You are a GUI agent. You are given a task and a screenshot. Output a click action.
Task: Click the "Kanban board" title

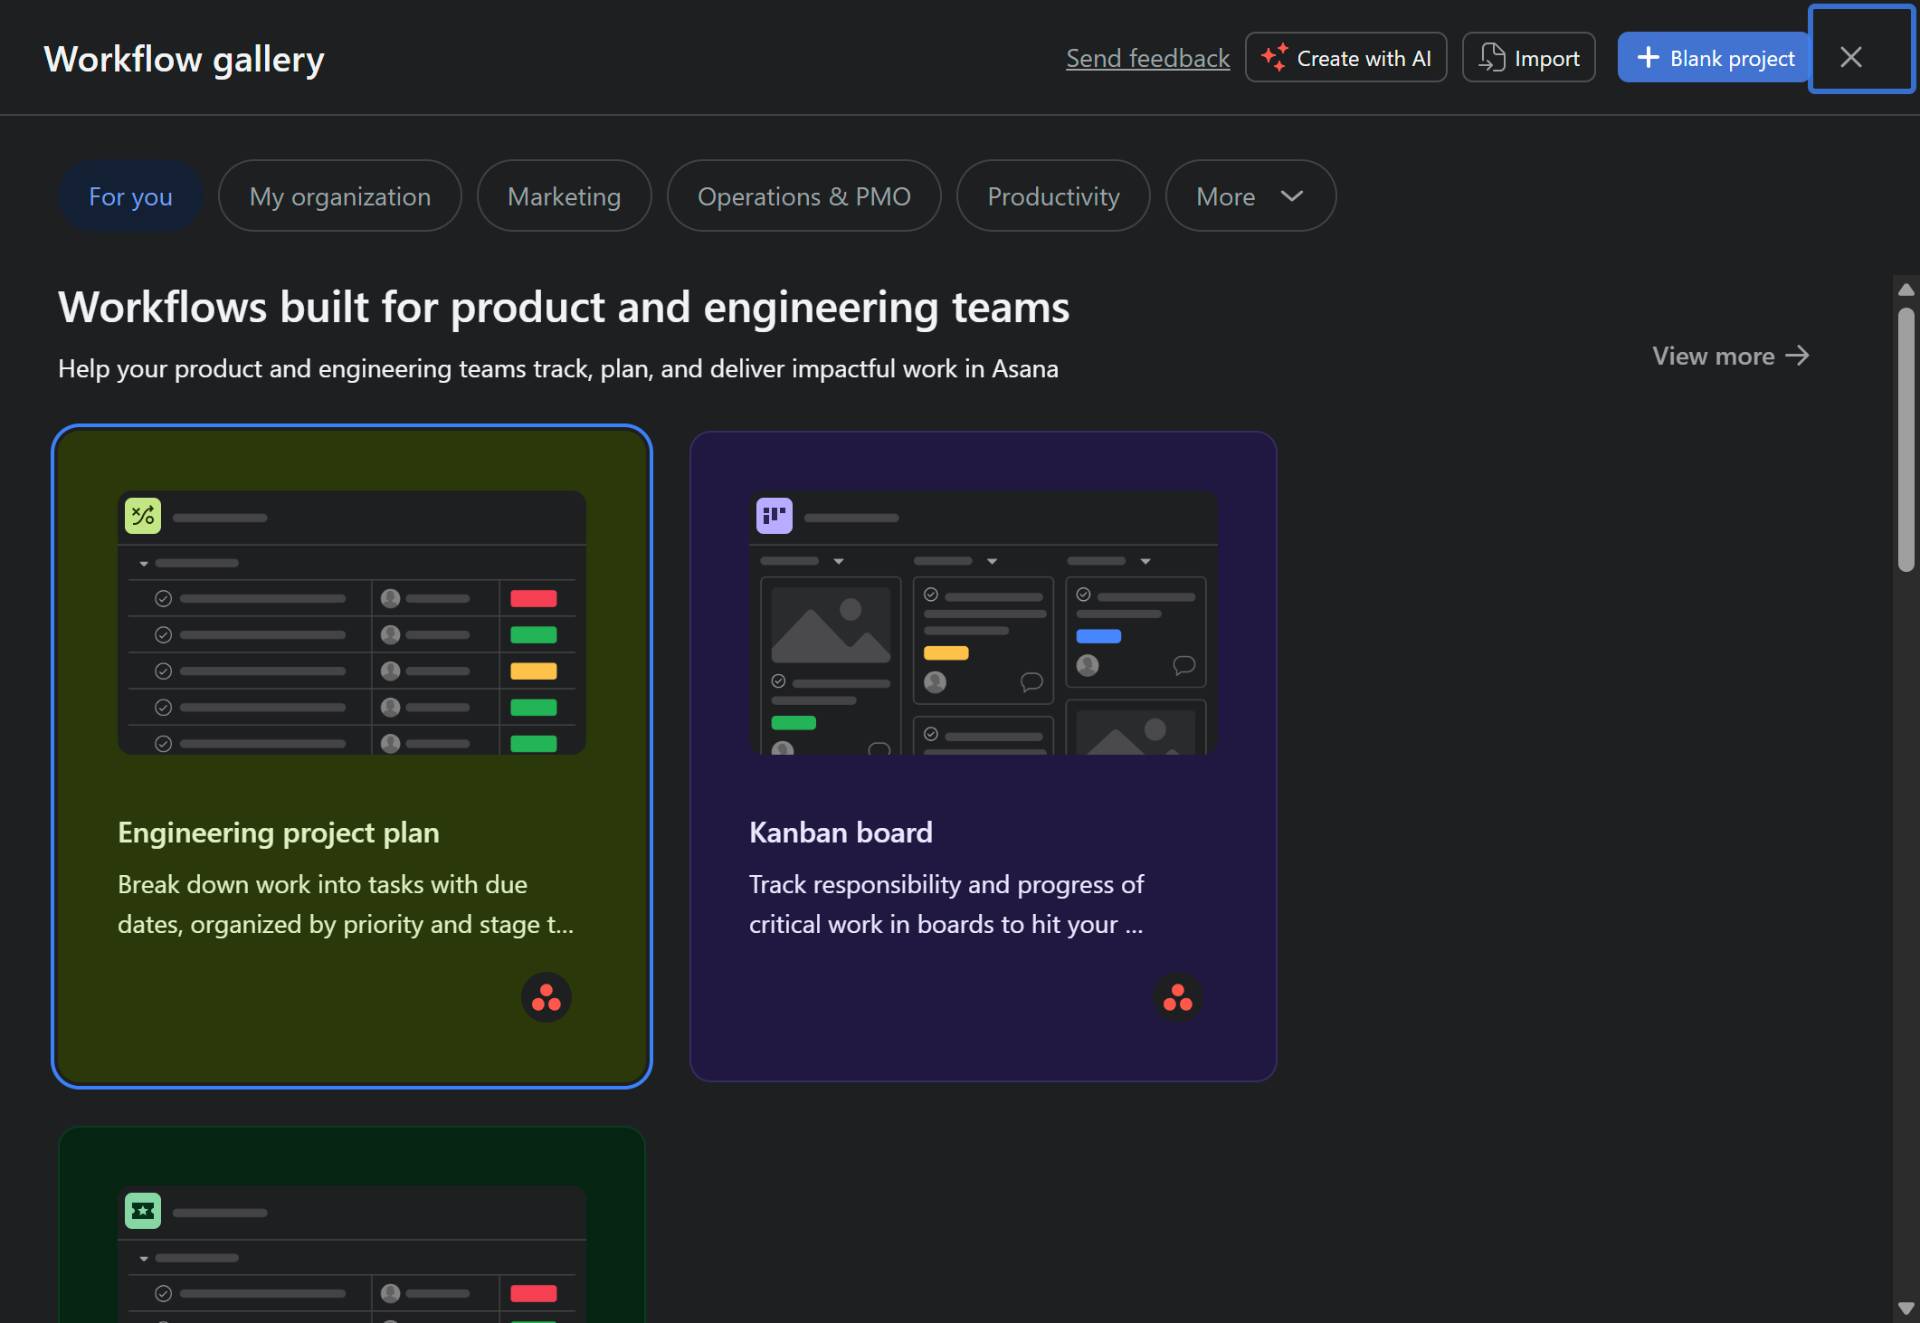(841, 832)
